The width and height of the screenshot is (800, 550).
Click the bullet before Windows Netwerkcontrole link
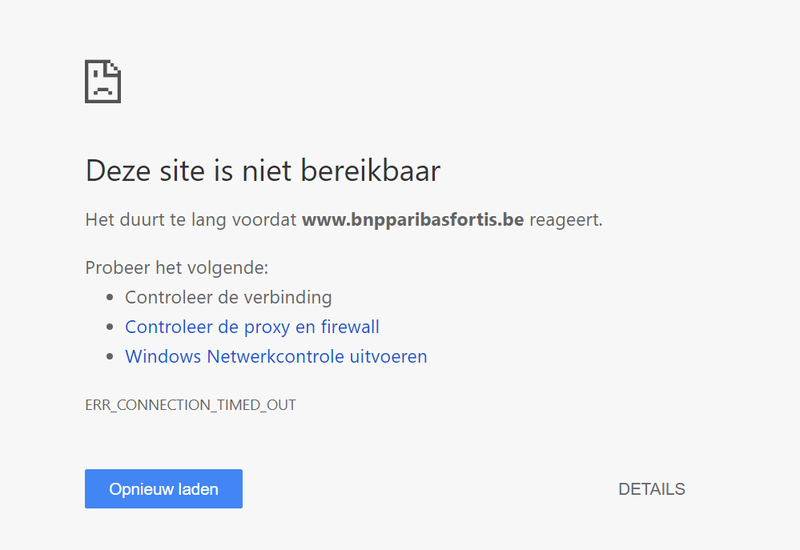click(x=110, y=357)
